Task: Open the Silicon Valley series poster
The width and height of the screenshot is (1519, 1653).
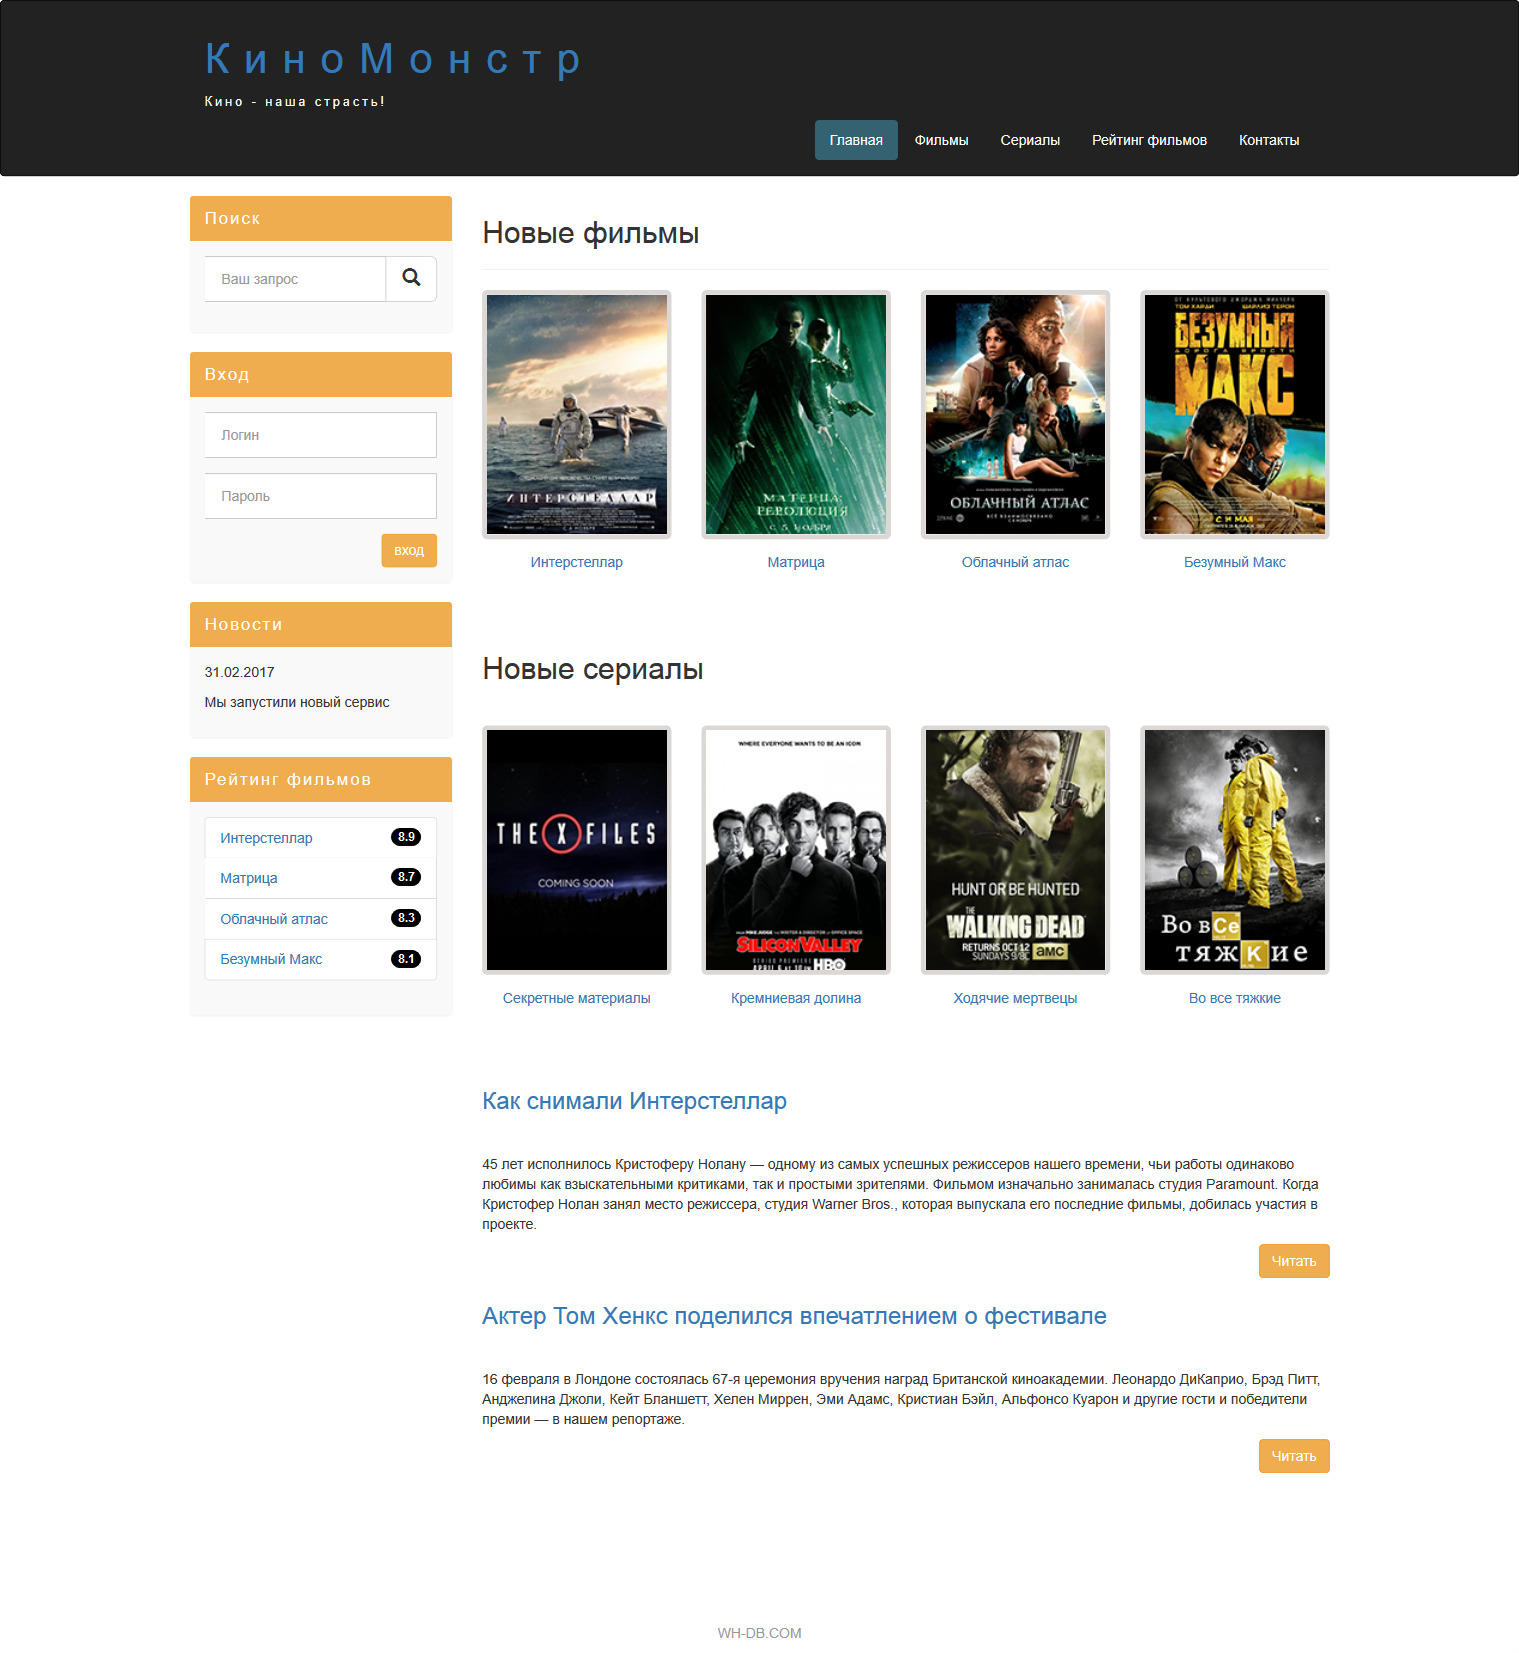Action: (796, 850)
